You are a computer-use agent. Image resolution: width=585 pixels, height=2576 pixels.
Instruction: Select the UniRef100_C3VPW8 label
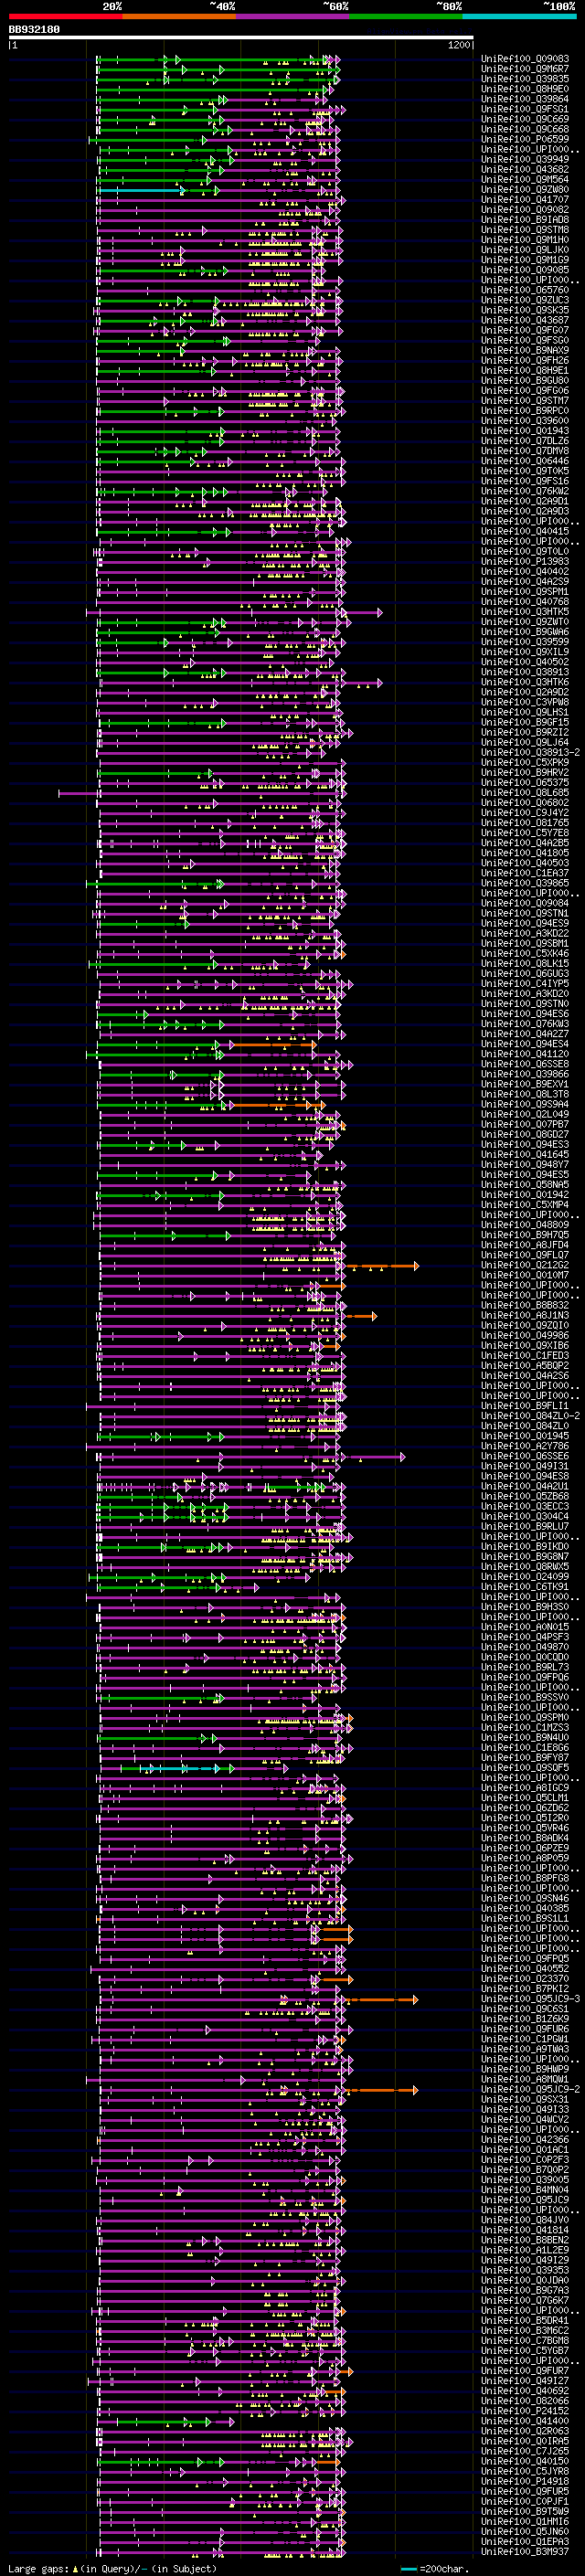(x=525, y=703)
